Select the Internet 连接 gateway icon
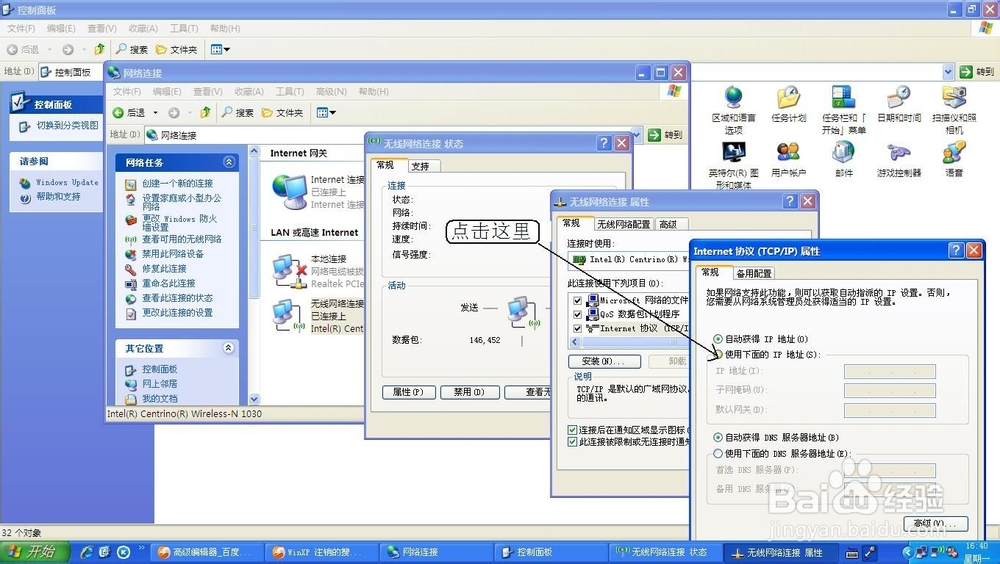1000x564 pixels. 290,191
